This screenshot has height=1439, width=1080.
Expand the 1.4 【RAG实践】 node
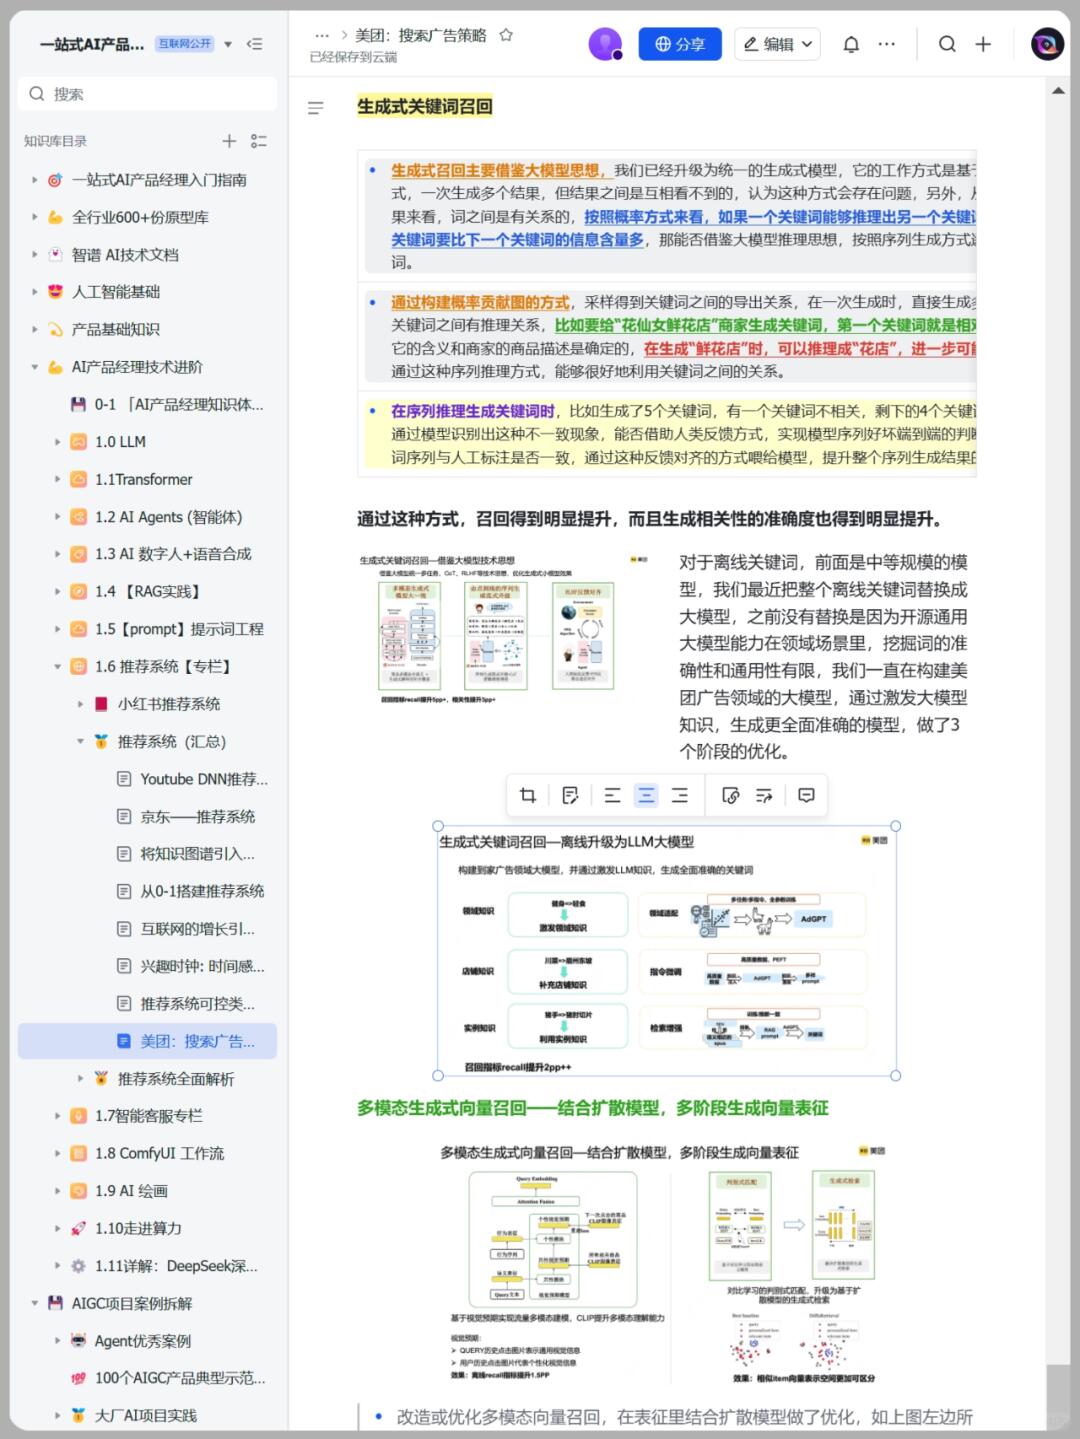click(x=57, y=591)
